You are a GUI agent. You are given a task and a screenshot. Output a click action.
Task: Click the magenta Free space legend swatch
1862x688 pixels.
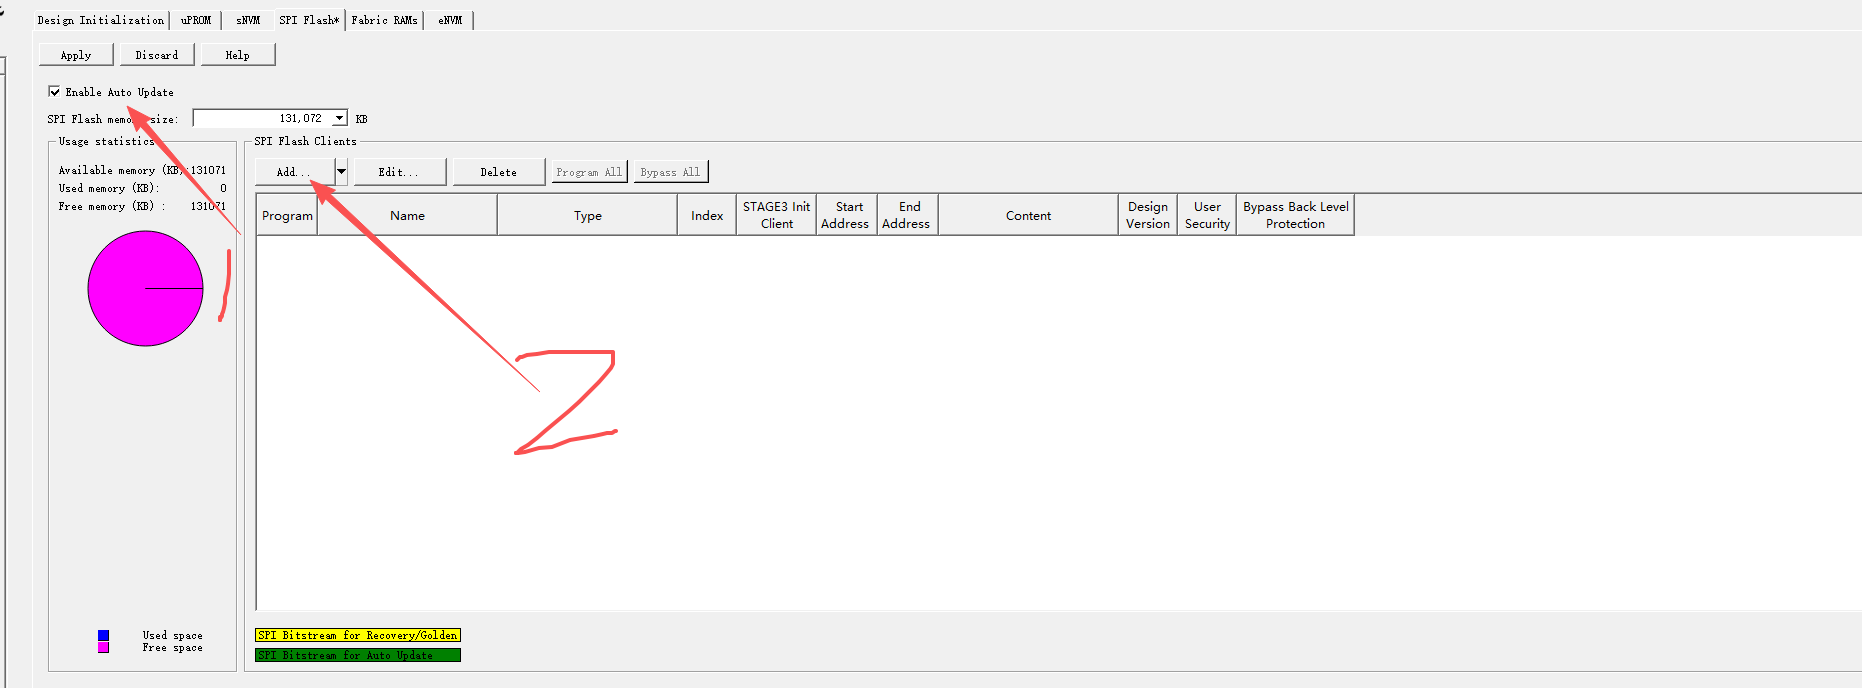click(x=103, y=647)
